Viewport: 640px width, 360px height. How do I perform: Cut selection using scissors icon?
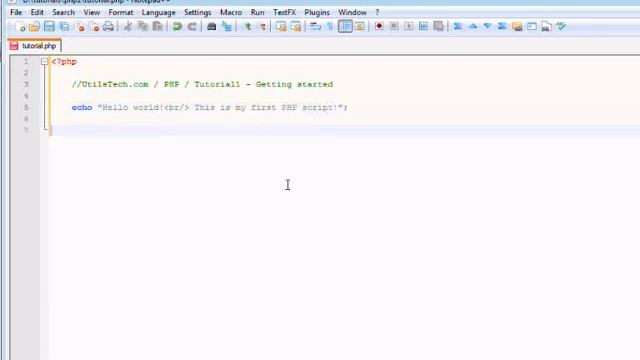[128, 27]
